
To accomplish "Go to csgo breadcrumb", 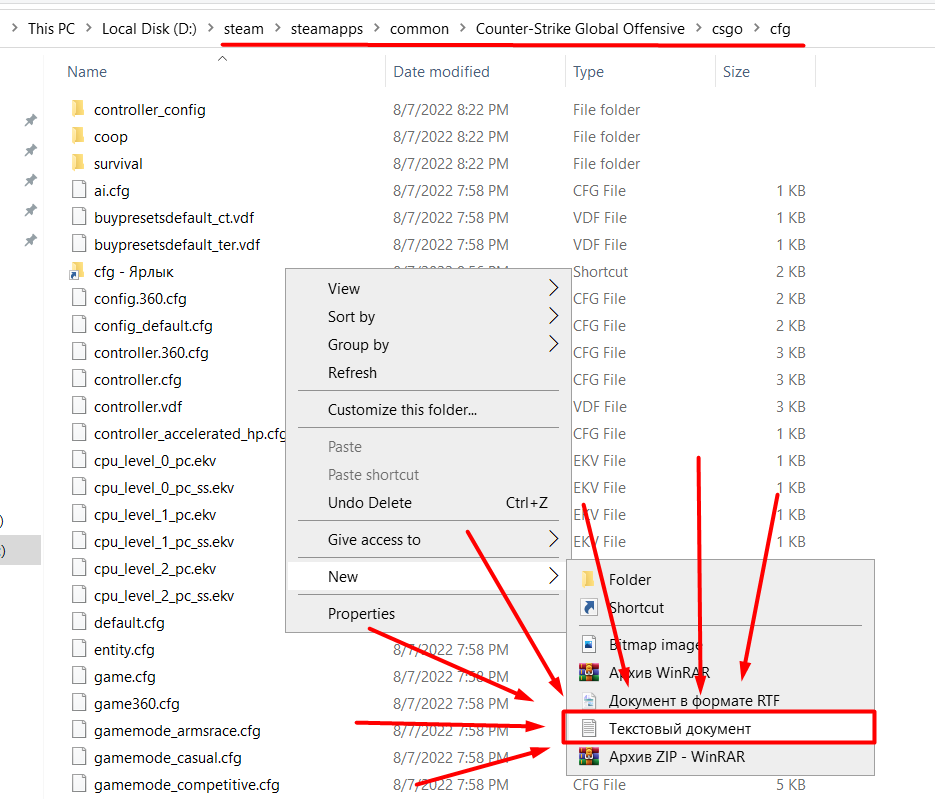I will click(727, 29).
